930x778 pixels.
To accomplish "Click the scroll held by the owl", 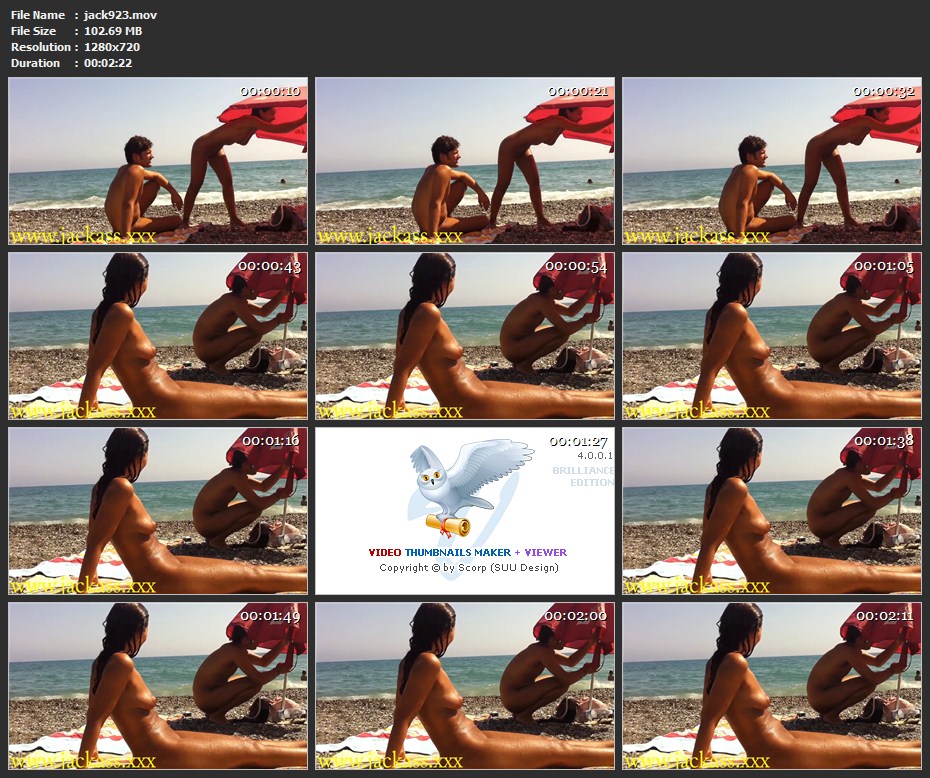I will point(449,524).
